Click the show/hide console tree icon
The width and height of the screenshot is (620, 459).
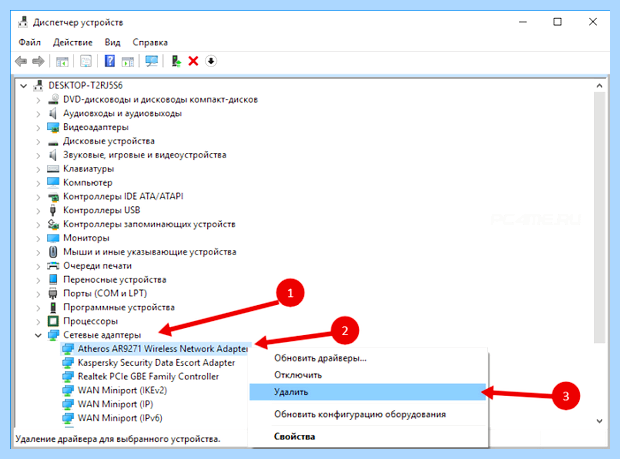(x=62, y=61)
